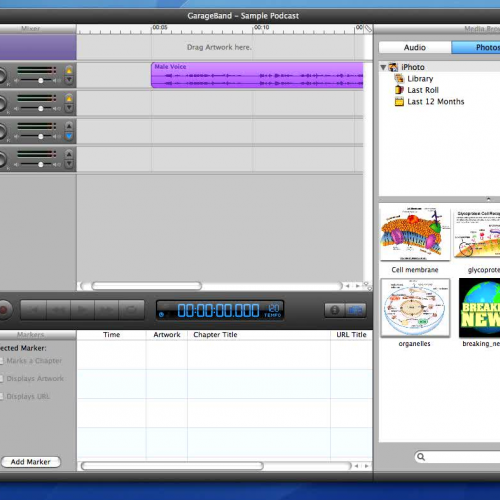Click the Mixer column header
Screen dimensions: 500x500
point(31,29)
